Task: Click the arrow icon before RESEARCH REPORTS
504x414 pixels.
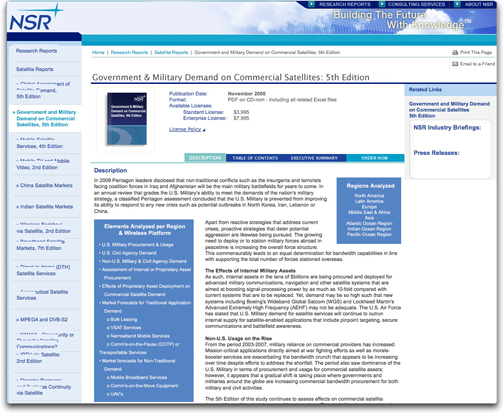Action: coord(311,4)
